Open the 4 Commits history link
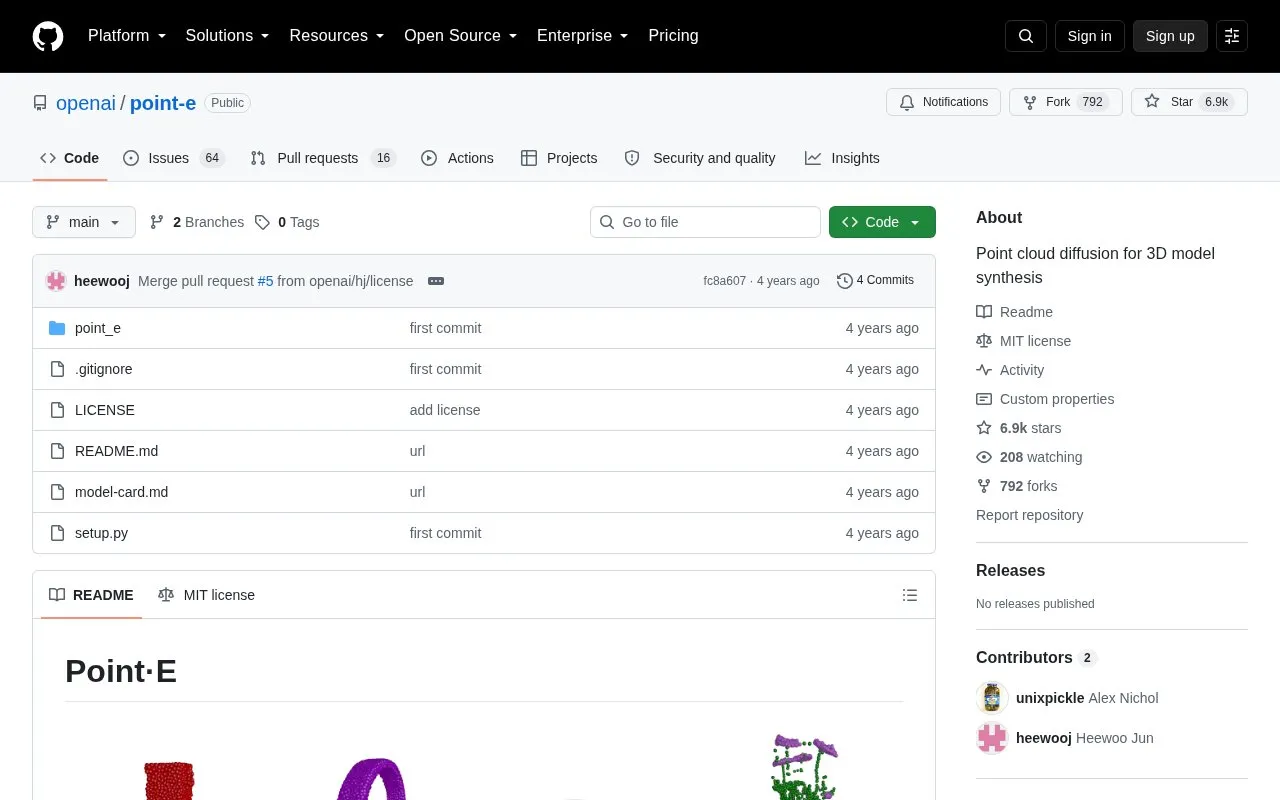Image resolution: width=1280 pixels, height=800 pixels. click(876, 281)
